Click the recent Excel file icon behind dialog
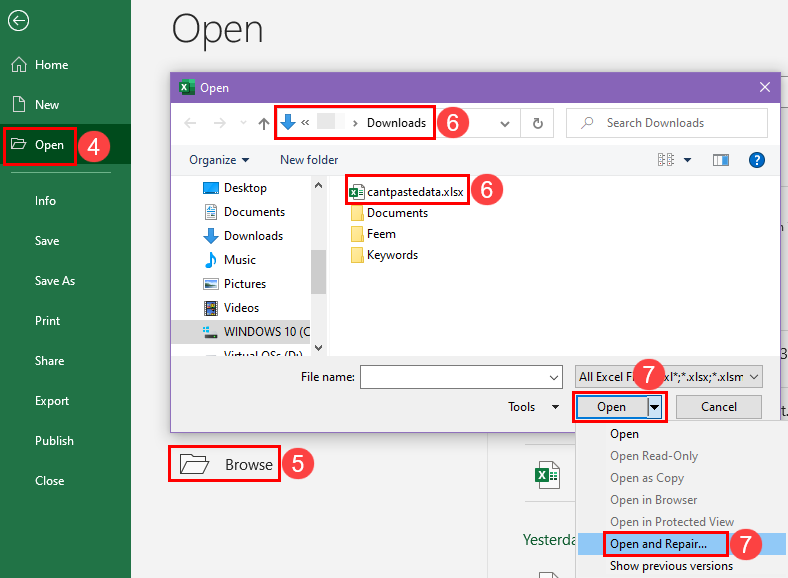 point(547,475)
